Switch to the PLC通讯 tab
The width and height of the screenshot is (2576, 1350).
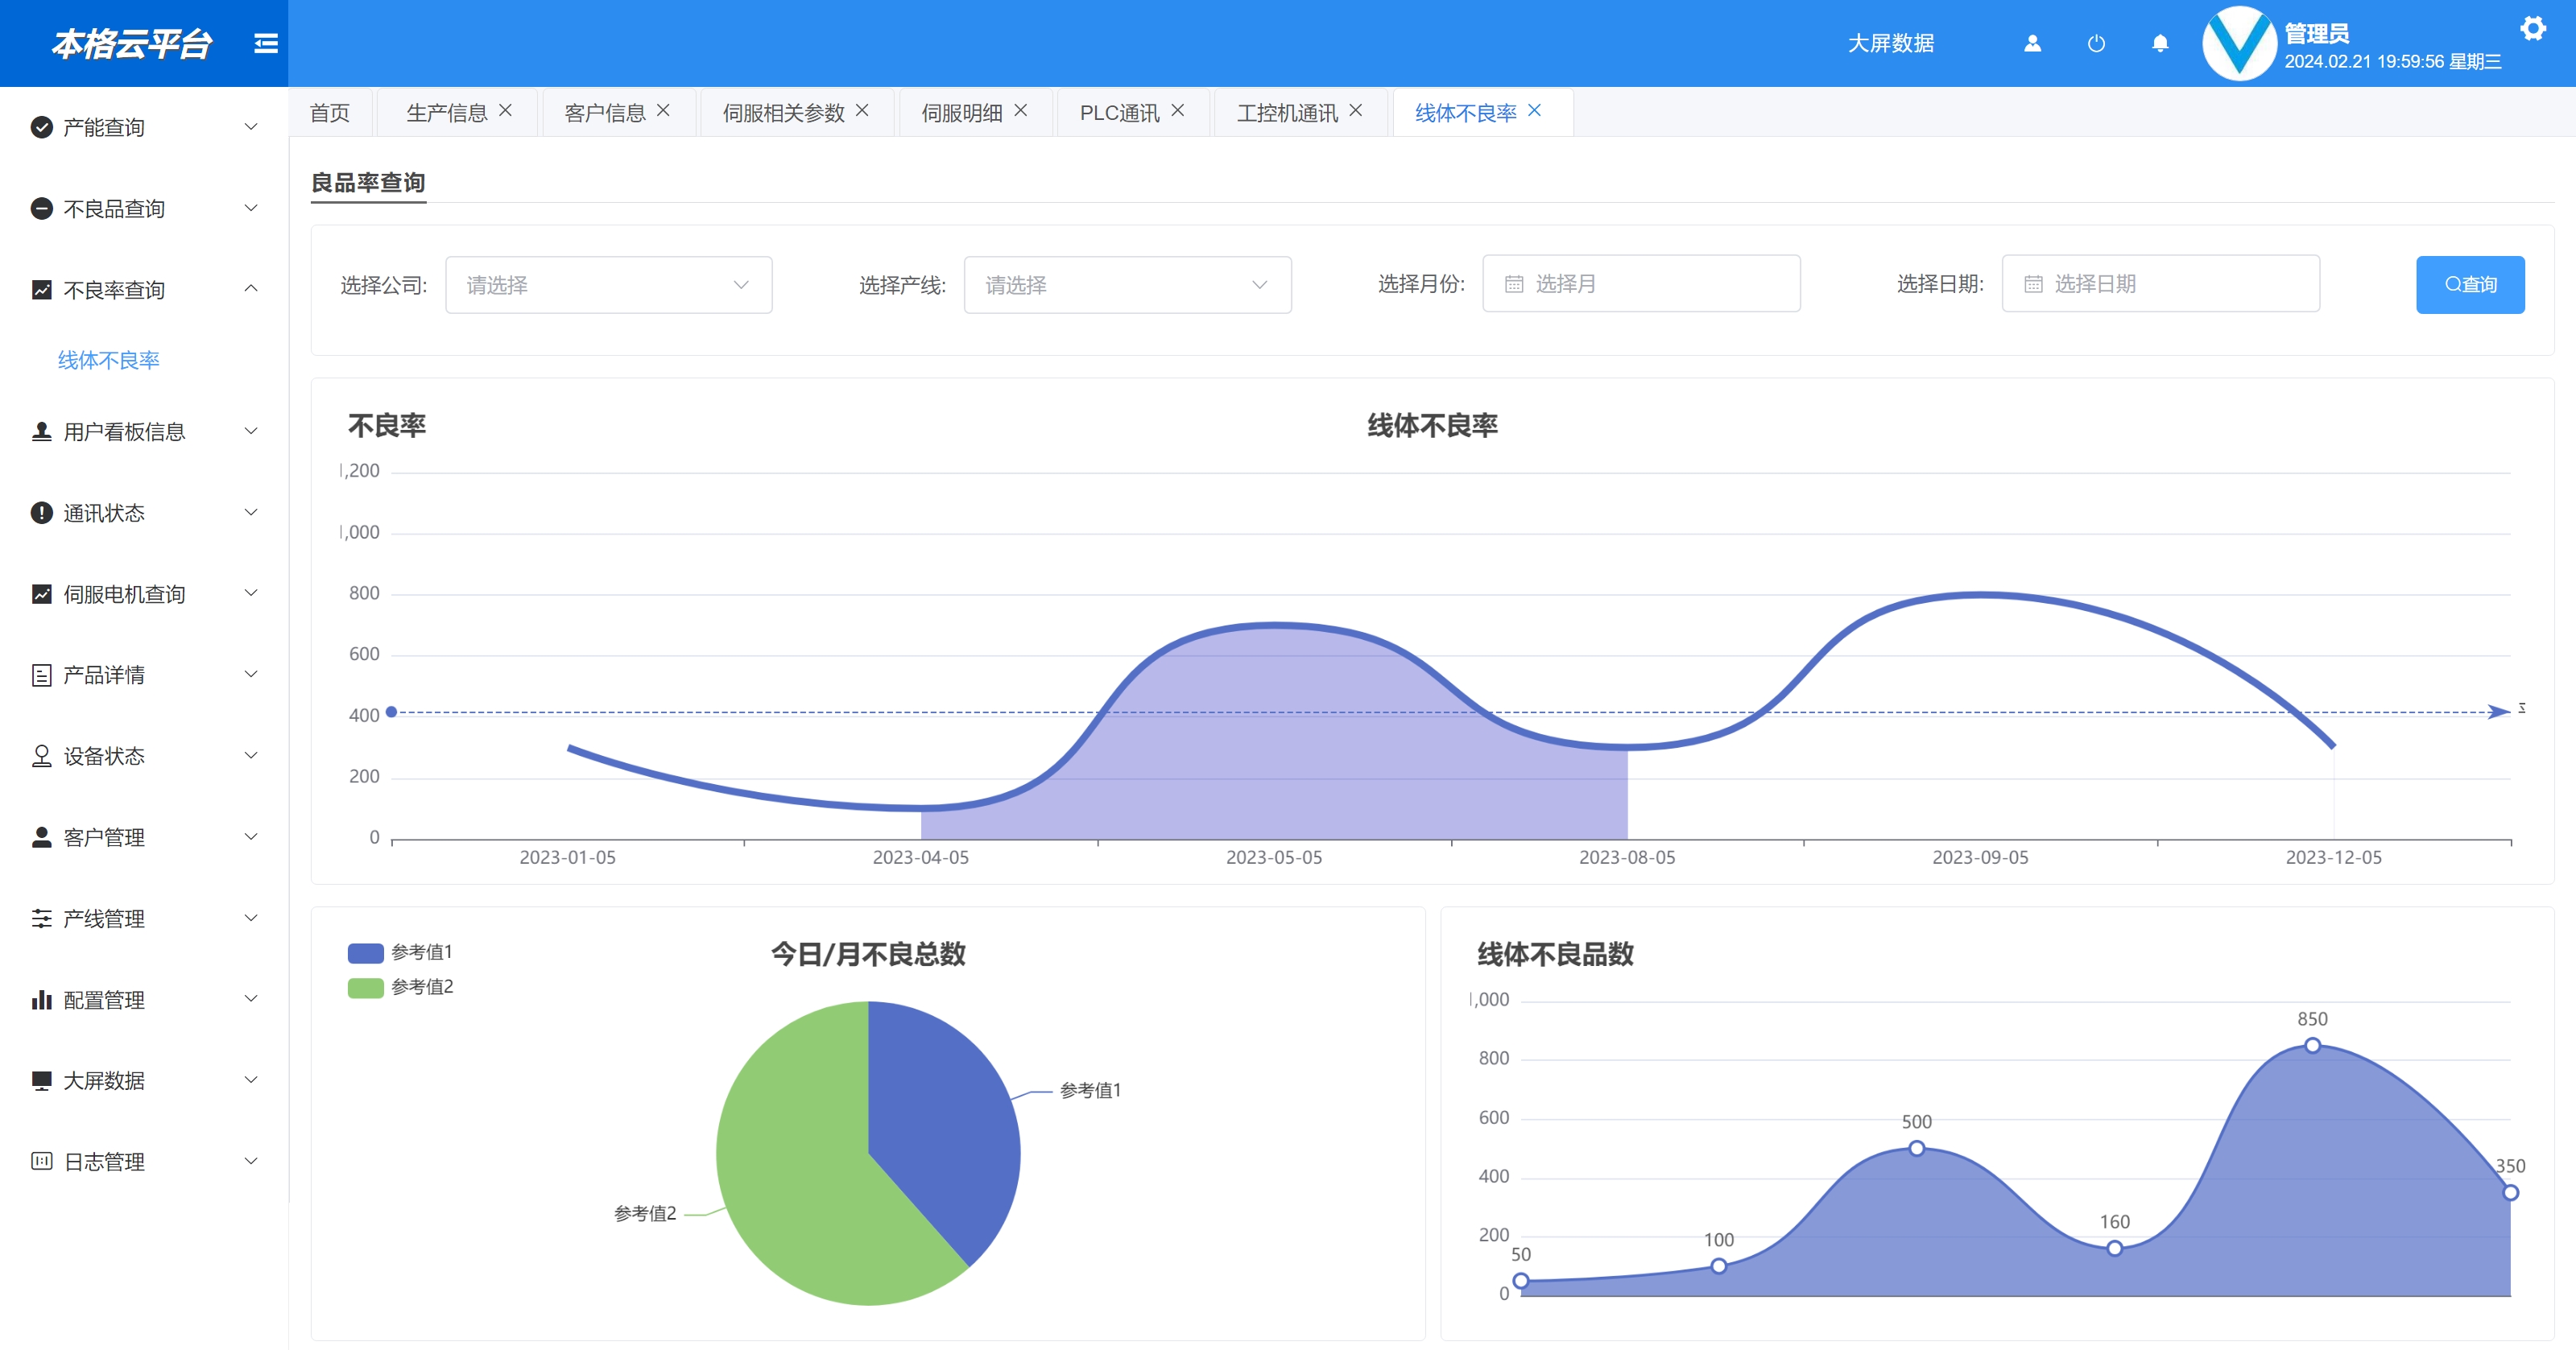coord(1119,112)
